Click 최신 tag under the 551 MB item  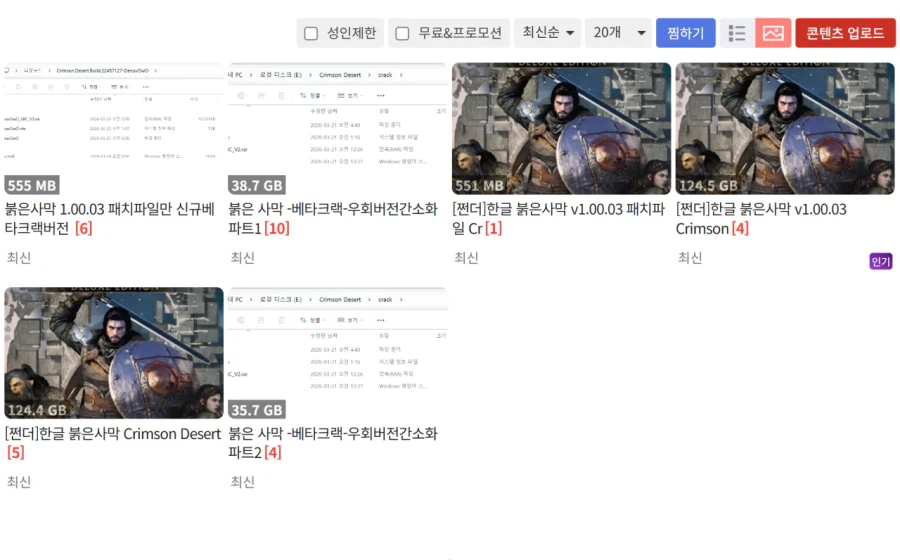pyautogui.click(x=466, y=258)
